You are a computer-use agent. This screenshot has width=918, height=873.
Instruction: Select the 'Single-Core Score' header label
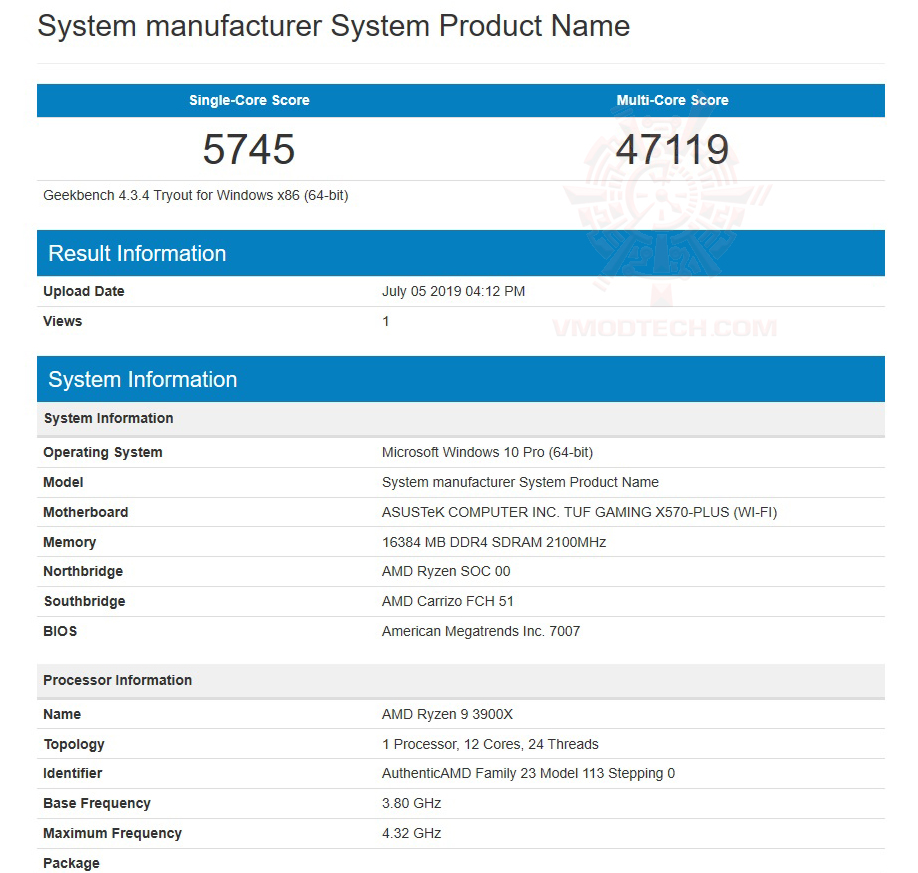pos(249,100)
